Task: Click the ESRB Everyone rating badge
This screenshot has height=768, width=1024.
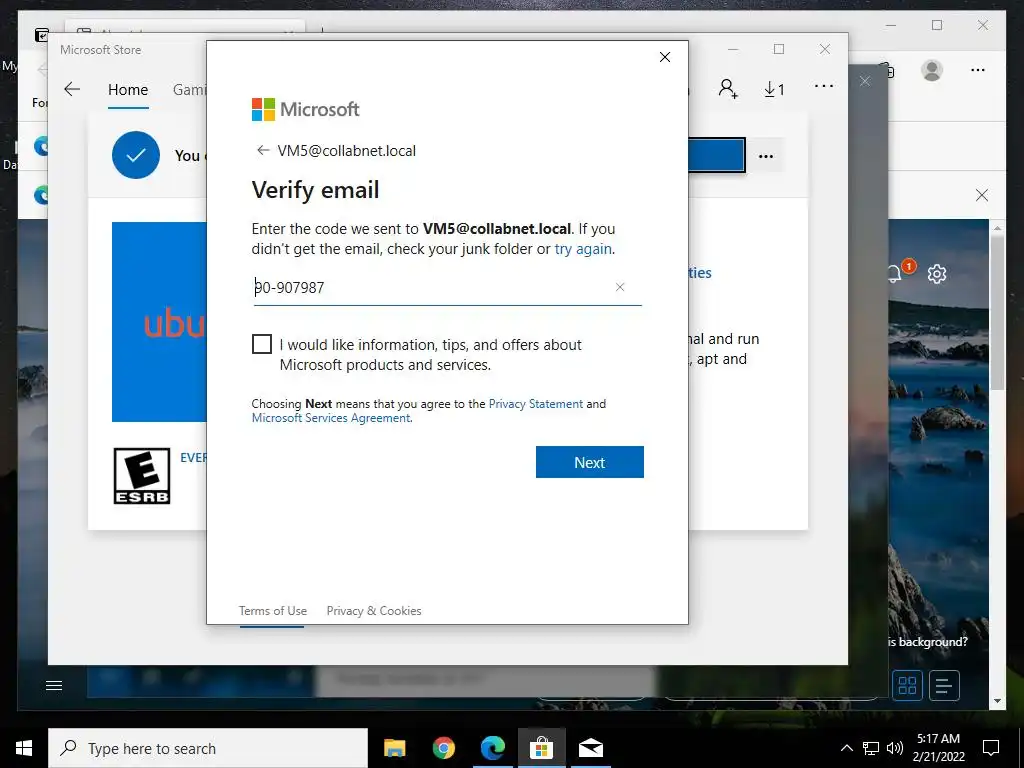Action: click(142, 475)
